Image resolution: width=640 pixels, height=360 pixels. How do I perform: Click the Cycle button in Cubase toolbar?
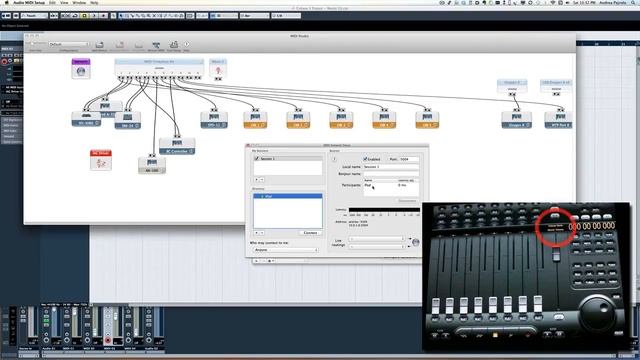(x=75, y=16)
